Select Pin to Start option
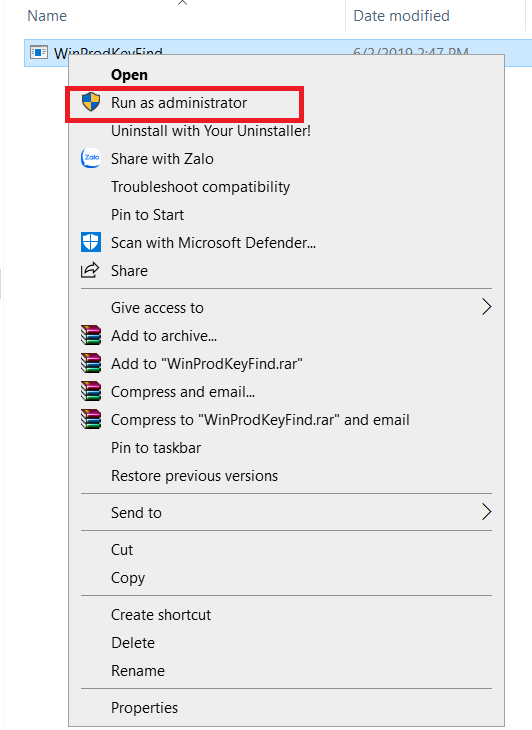This screenshot has width=532, height=730. (x=147, y=215)
